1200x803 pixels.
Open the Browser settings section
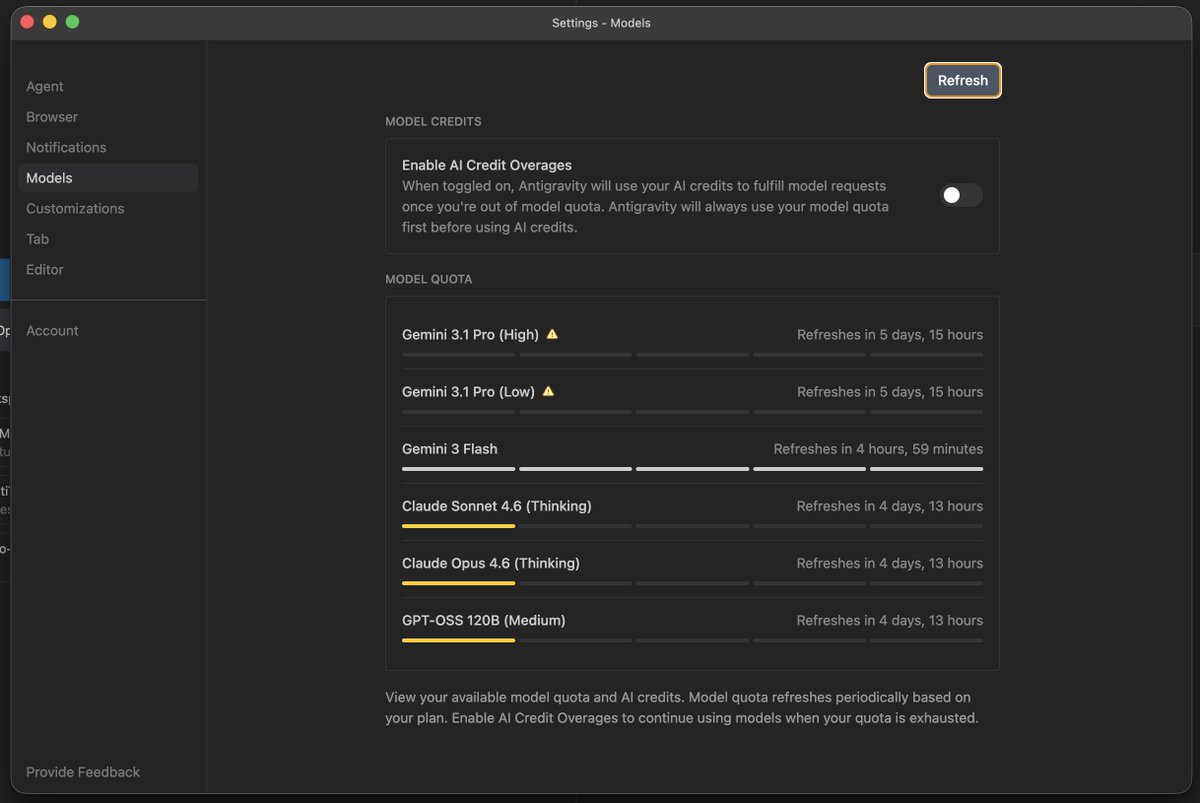tap(52, 117)
